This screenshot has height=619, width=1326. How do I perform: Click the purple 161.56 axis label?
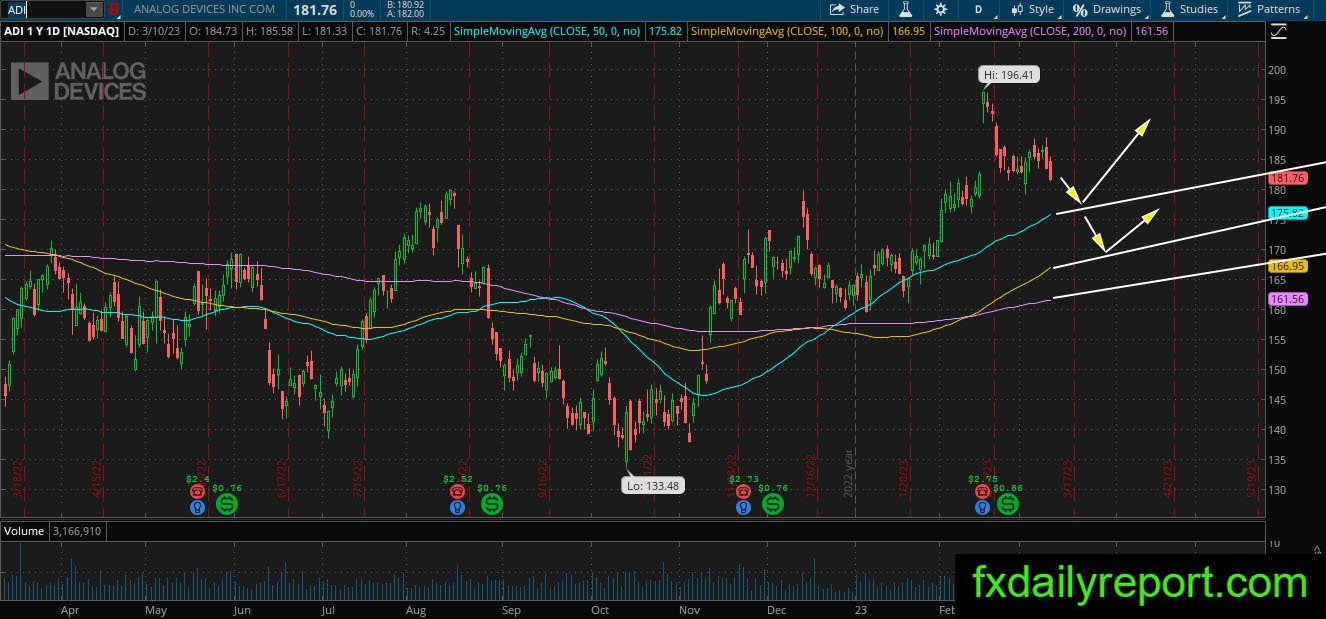pyautogui.click(x=1287, y=299)
